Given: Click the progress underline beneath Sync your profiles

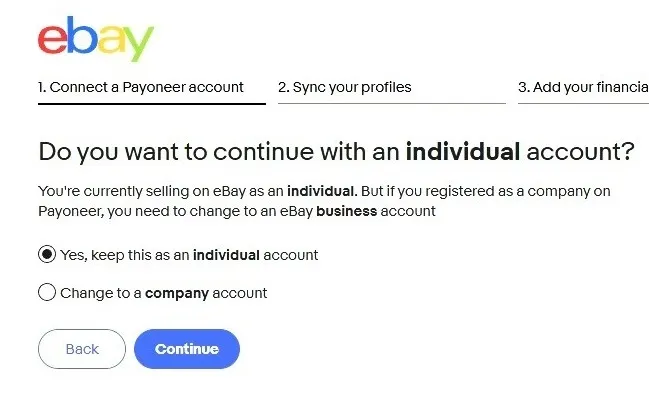Looking at the screenshot, I should point(391,103).
